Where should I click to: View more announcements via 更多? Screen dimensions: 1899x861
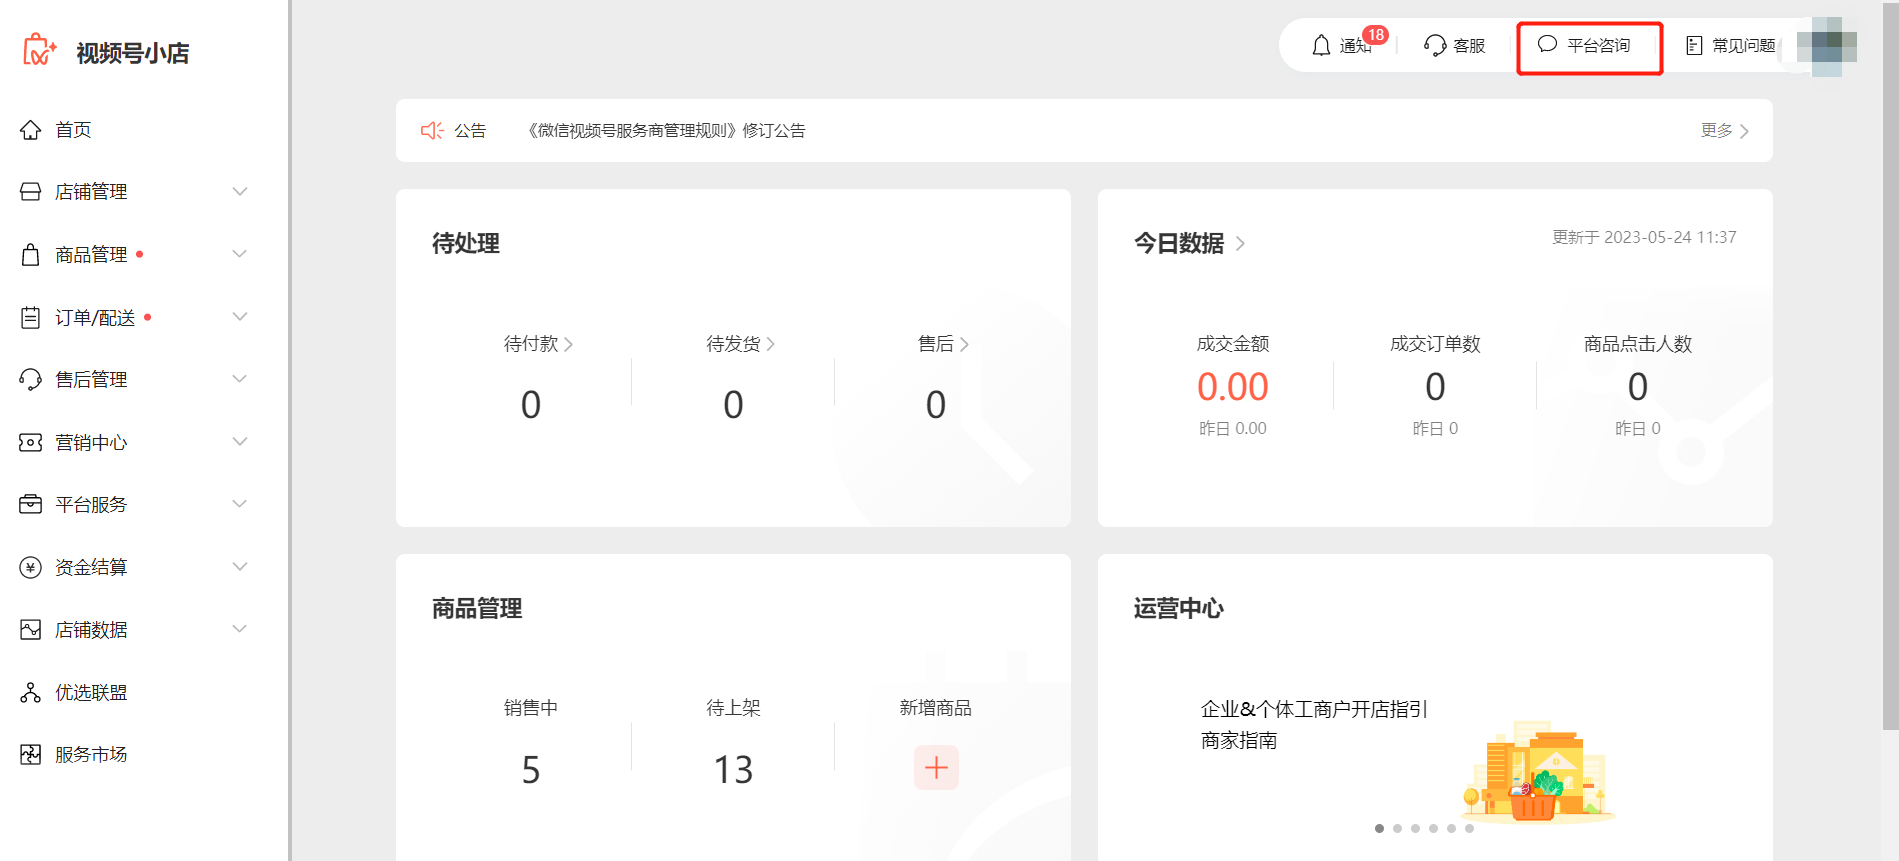[x=1725, y=131]
